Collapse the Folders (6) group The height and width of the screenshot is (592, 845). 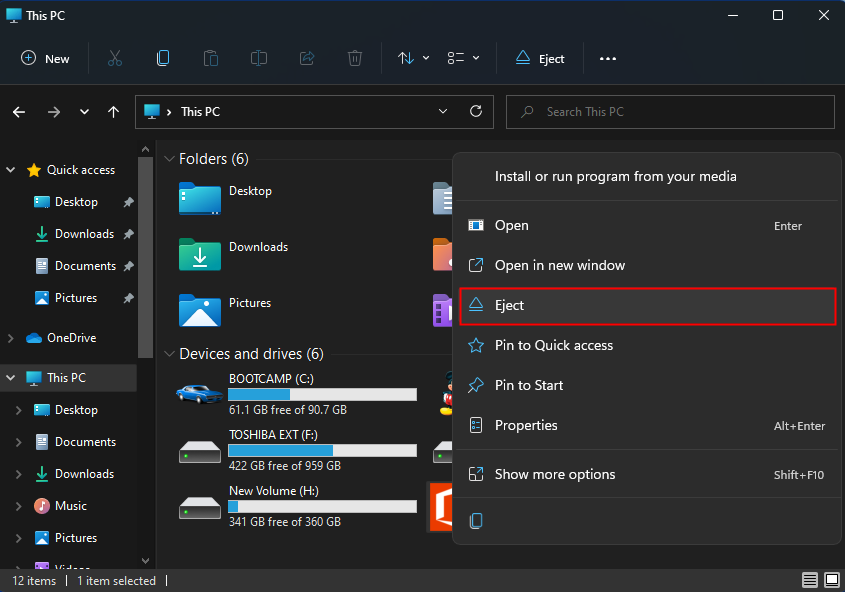pyautogui.click(x=168, y=159)
